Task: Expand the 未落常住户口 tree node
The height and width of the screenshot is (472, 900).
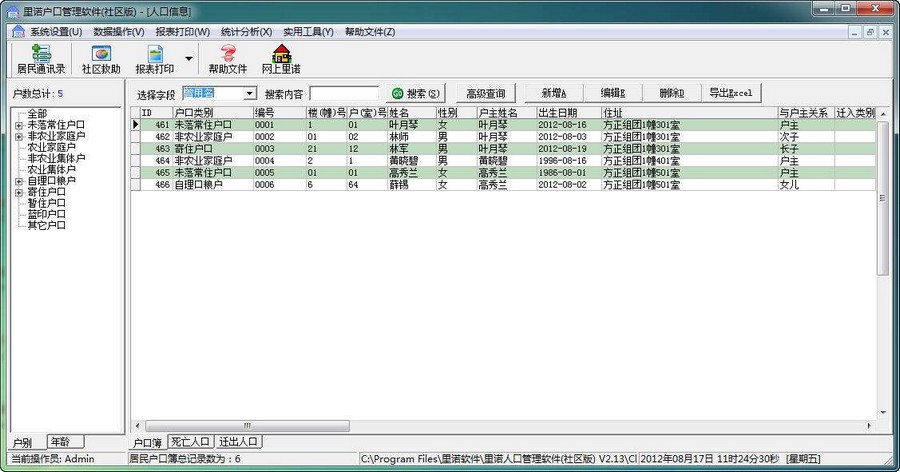Action: pyautogui.click(x=19, y=125)
